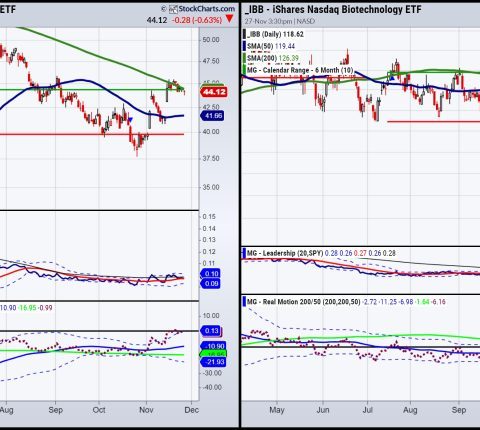The width and height of the screenshot is (480, 430).
Task: Click the May label on IBB chart time axis
Action: click(277, 410)
